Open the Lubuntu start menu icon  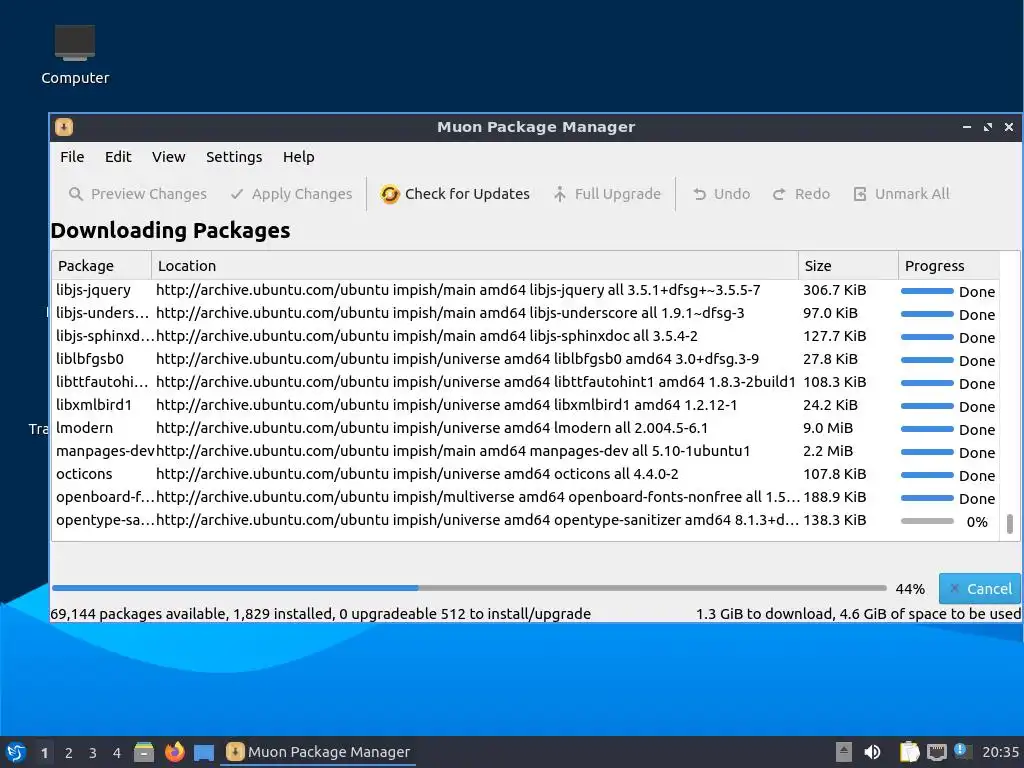coord(16,752)
